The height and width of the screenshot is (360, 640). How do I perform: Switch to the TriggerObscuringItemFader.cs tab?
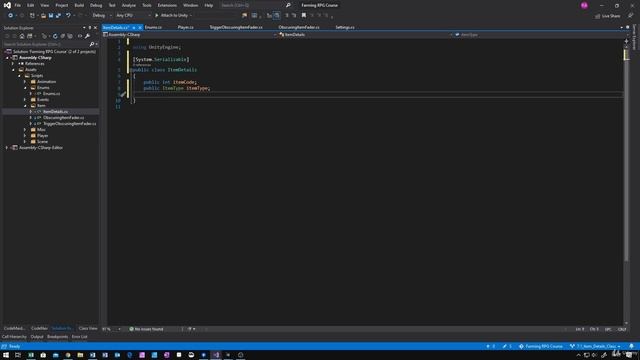[x=236, y=27]
